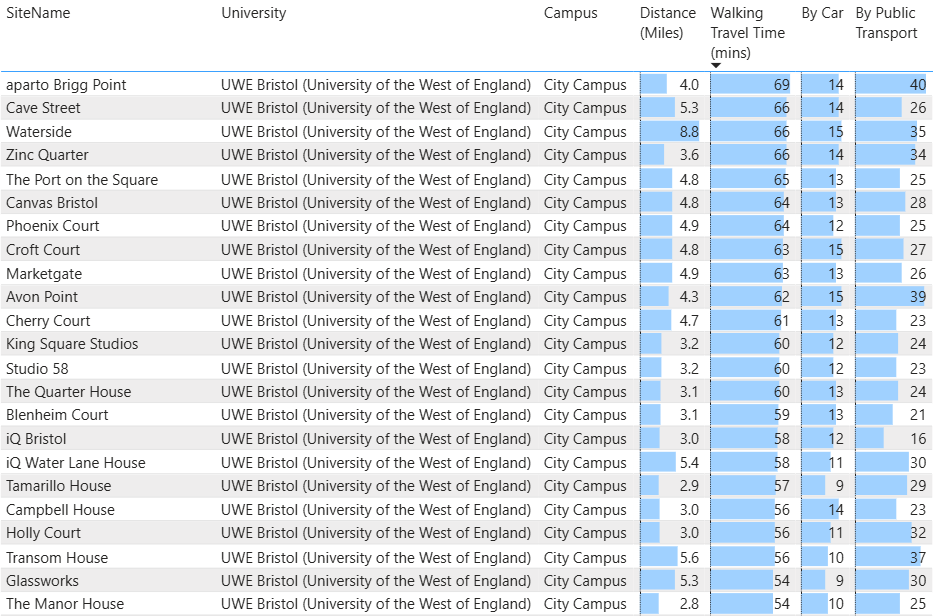The width and height of the screenshot is (942, 616).
Task: Sort by the SiteName column header
Action: point(38,13)
